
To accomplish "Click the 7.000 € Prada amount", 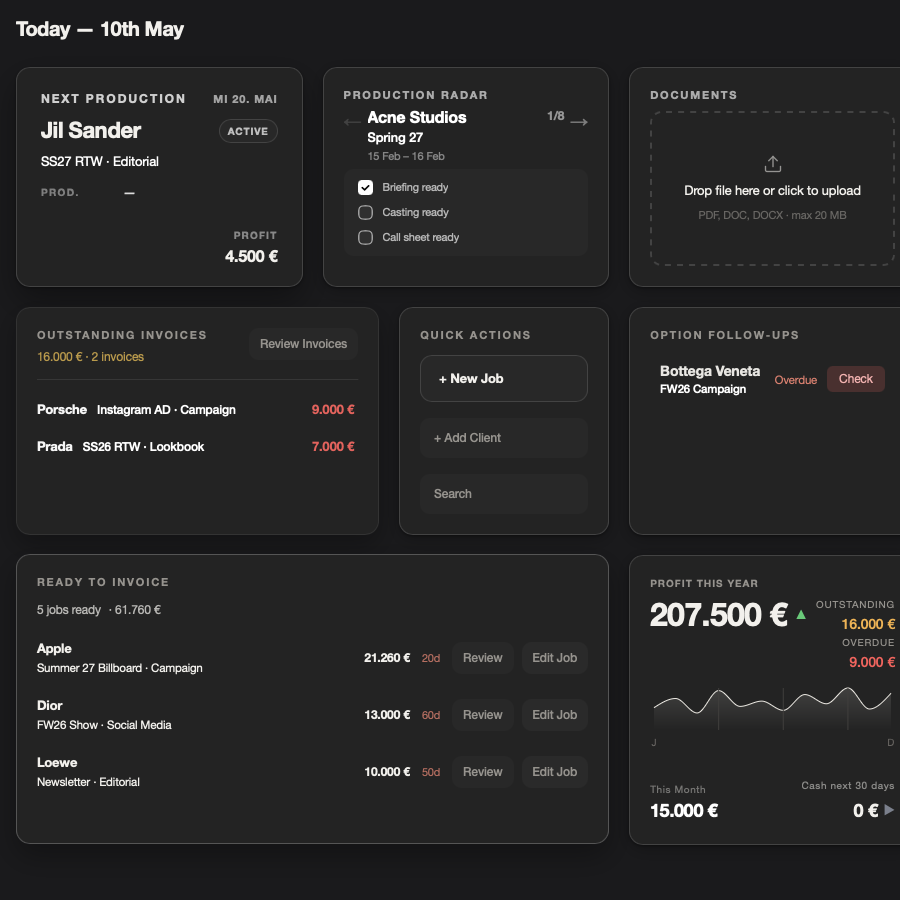I will pyautogui.click(x=333, y=447).
